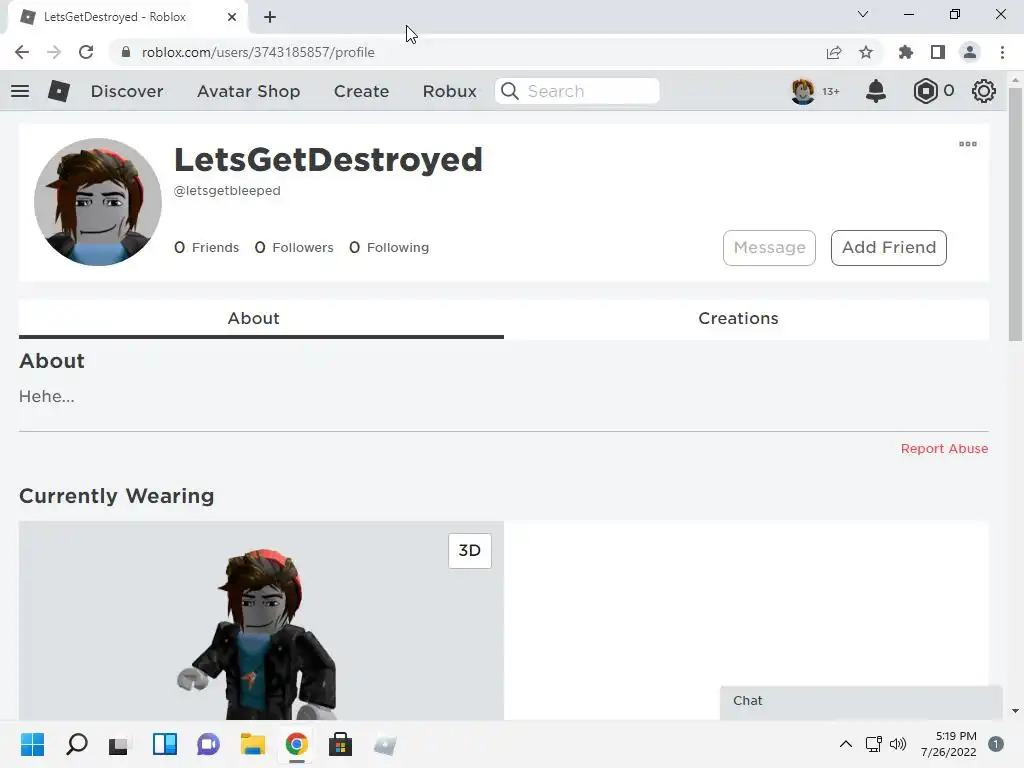Open volume control in tray
Screen dimensions: 1024x768
point(898,744)
